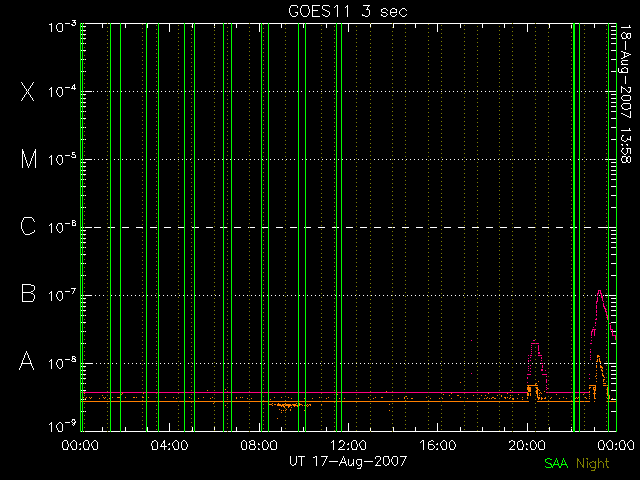Click the 16:00 time axis label
640x480 pixels.
[x=438, y=445]
